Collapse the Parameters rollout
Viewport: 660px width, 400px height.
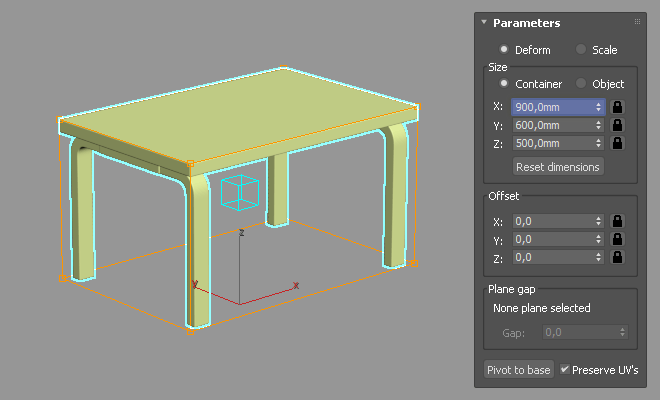pyautogui.click(x=484, y=22)
